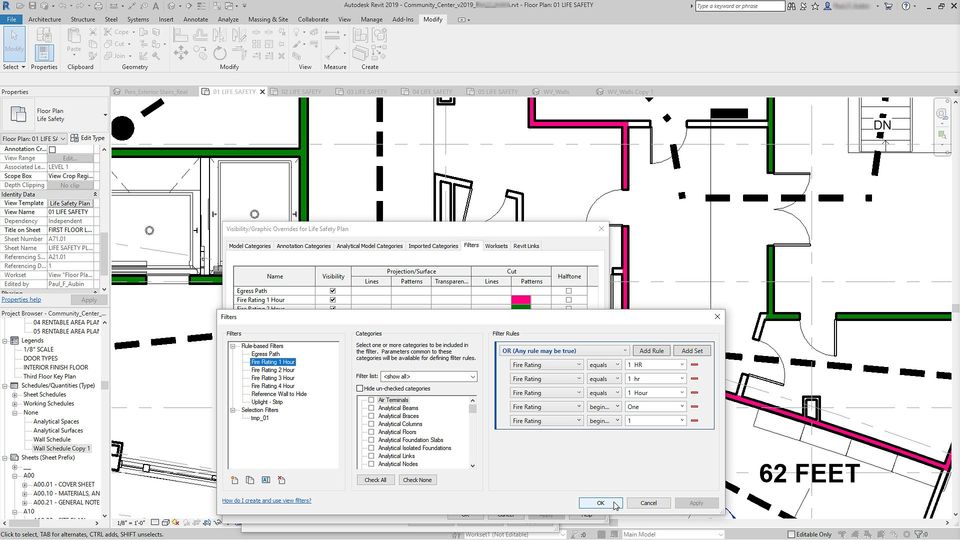Click the Check None button
The image size is (960, 540).
417,480
